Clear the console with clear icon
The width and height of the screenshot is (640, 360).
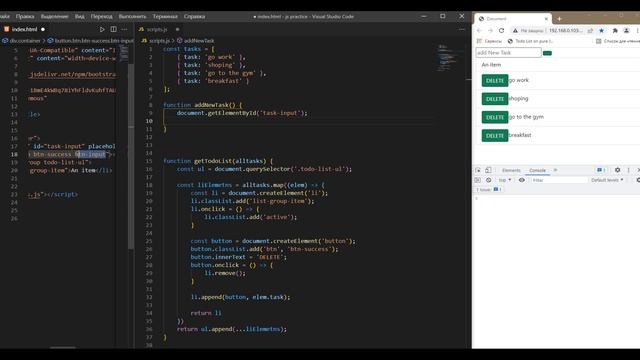(x=489, y=180)
